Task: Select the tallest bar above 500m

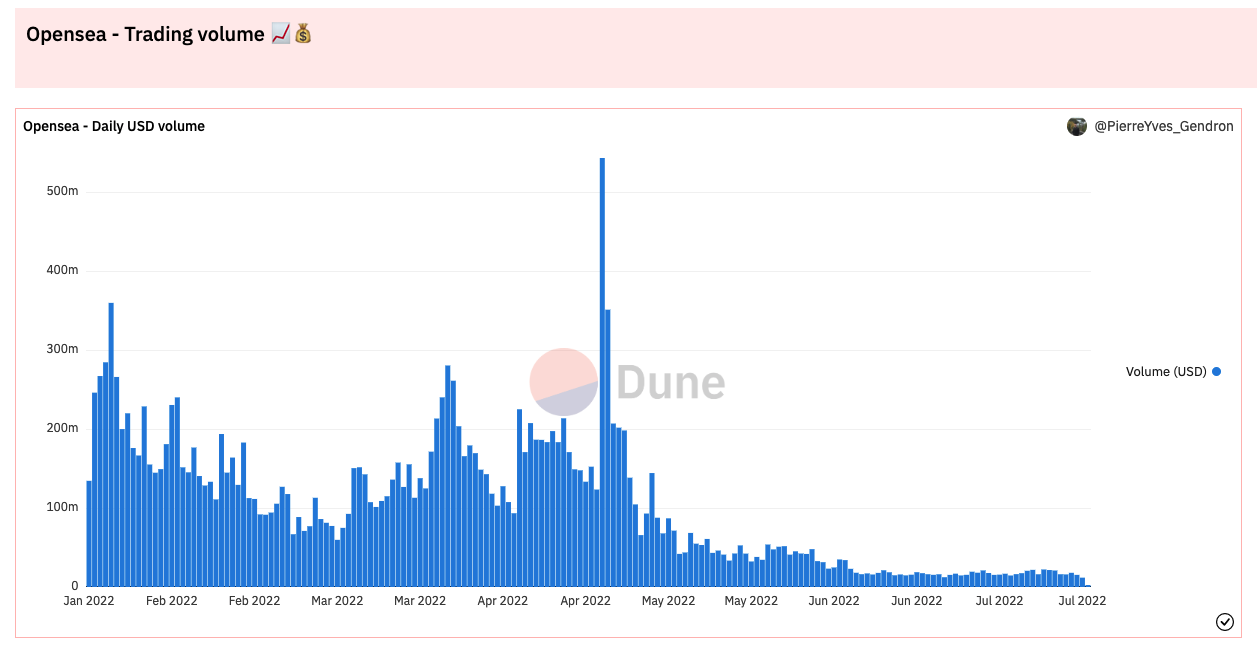Action: click(602, 370)
